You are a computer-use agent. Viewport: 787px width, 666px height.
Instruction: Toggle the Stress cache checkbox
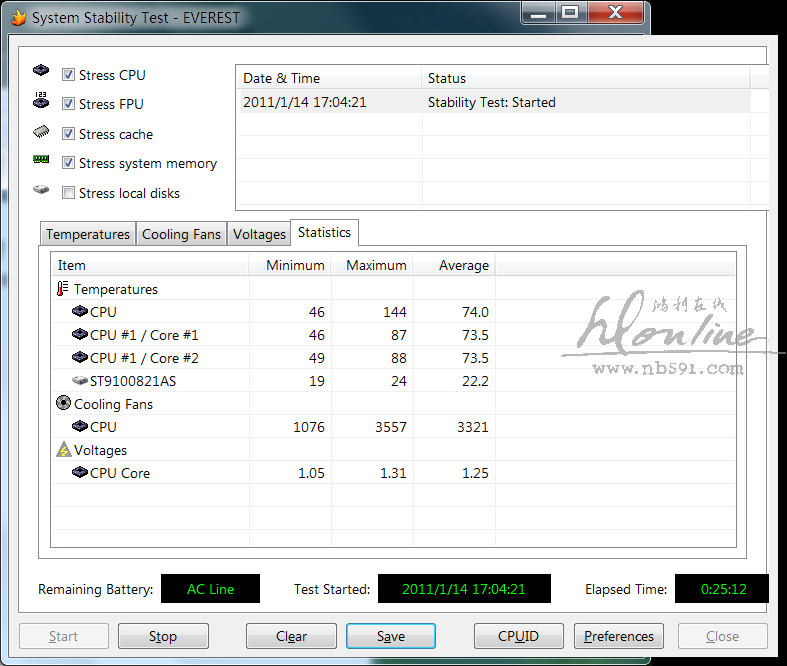[x=69, y=134]
